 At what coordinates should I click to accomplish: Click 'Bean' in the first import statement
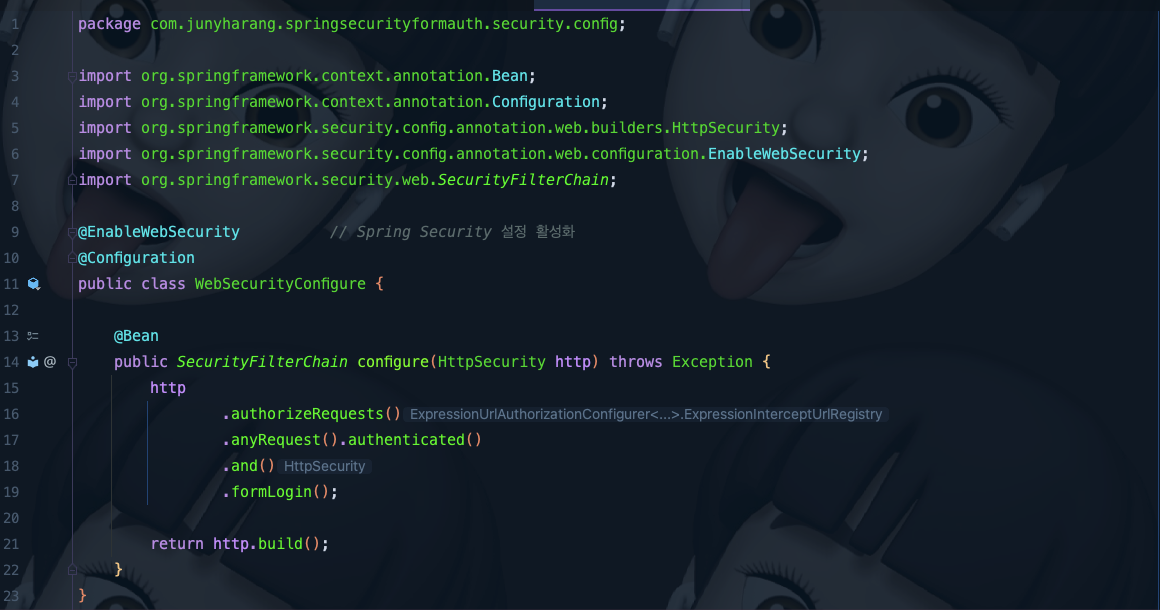510,75
